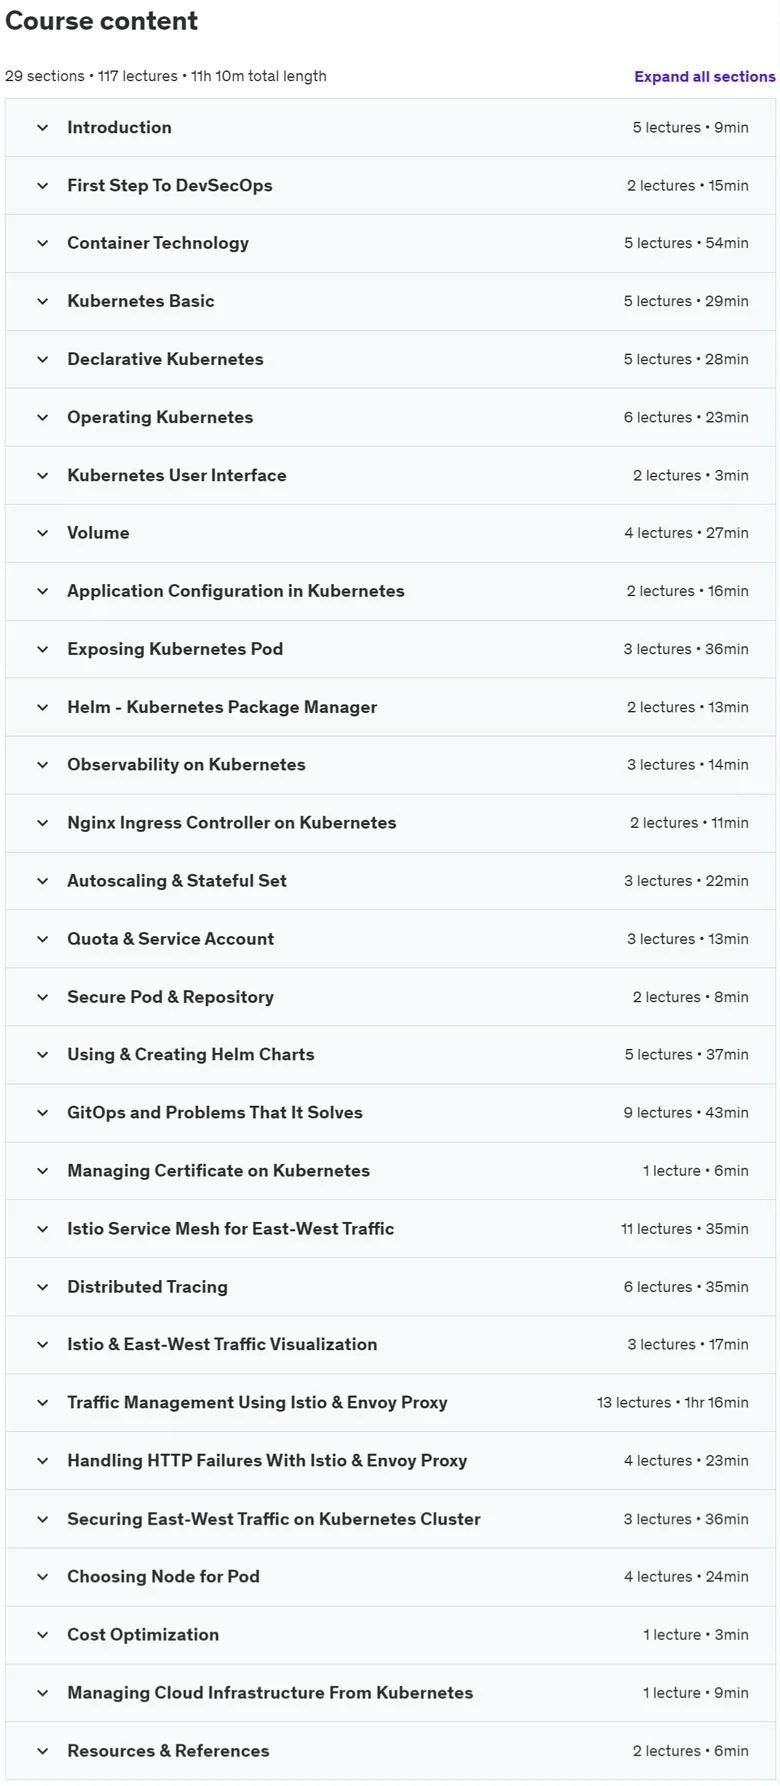The height and width of the screenshot is (1786, 780).
Task: Click chevron next to Cost Optimization
Action: pyautogui.click(x=42, y=1635)
